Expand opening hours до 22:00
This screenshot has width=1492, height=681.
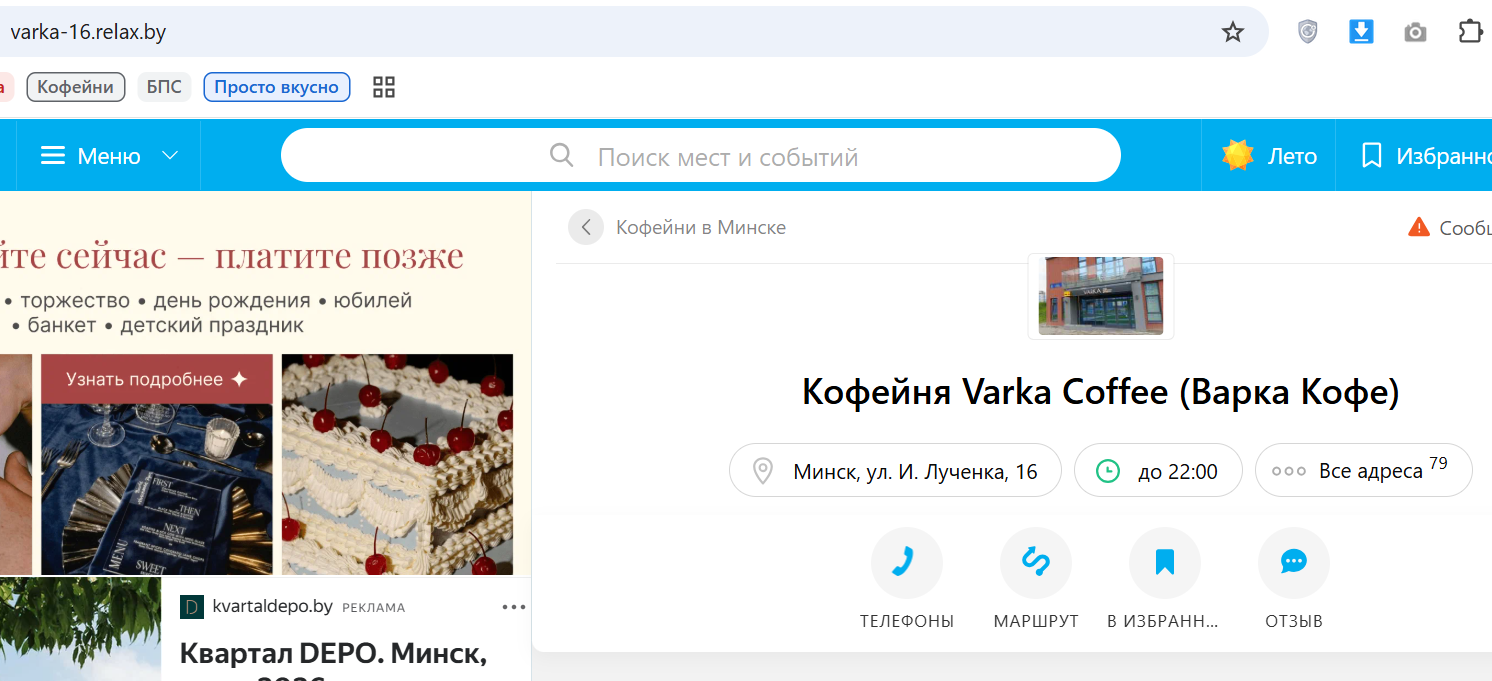click(1158, 470)
